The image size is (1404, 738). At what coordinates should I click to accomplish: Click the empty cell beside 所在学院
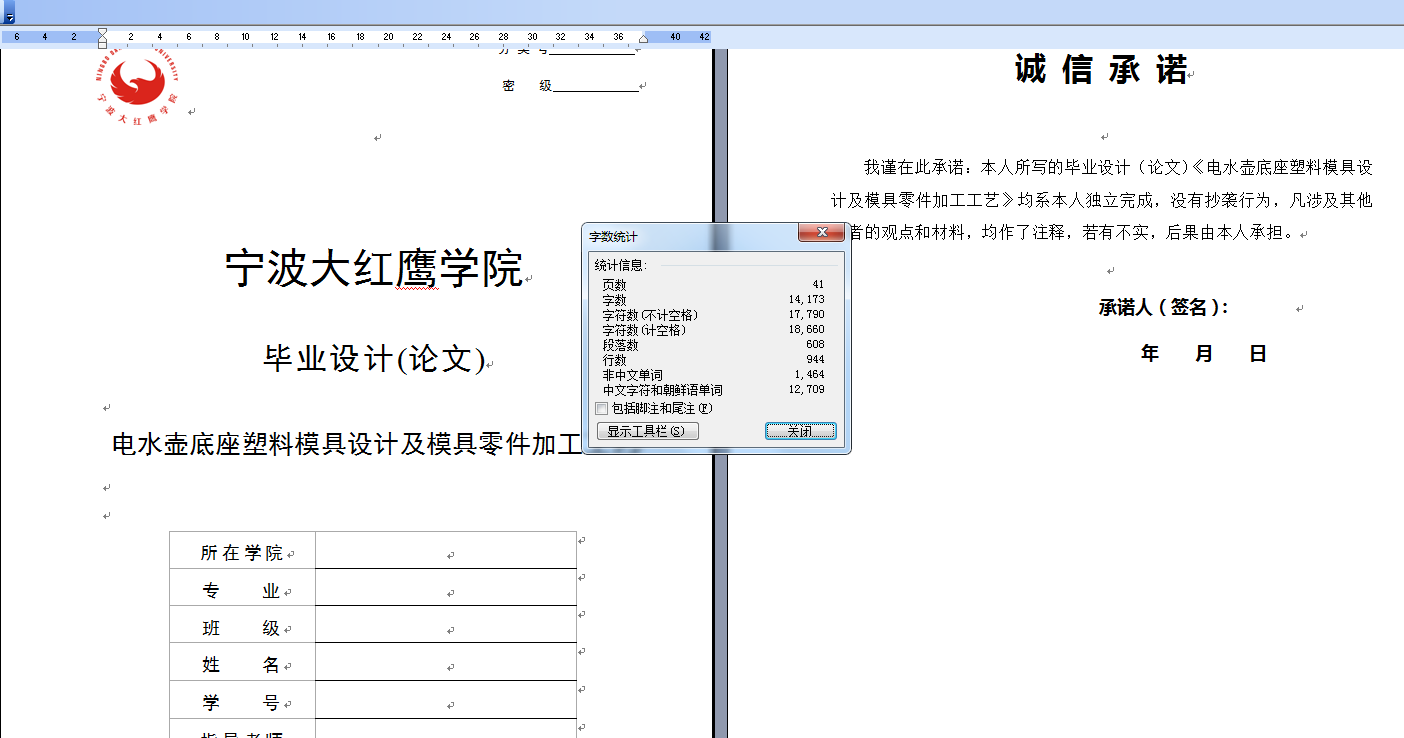pyautogui.click(x=446, y=552)
